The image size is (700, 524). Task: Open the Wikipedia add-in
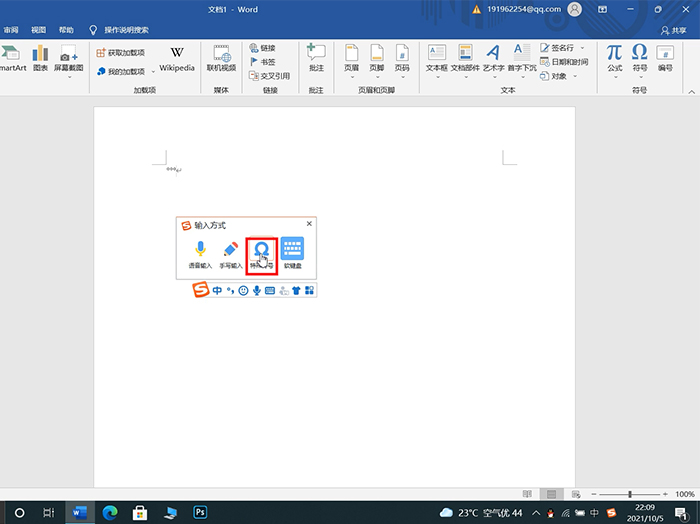click(177, 59)
